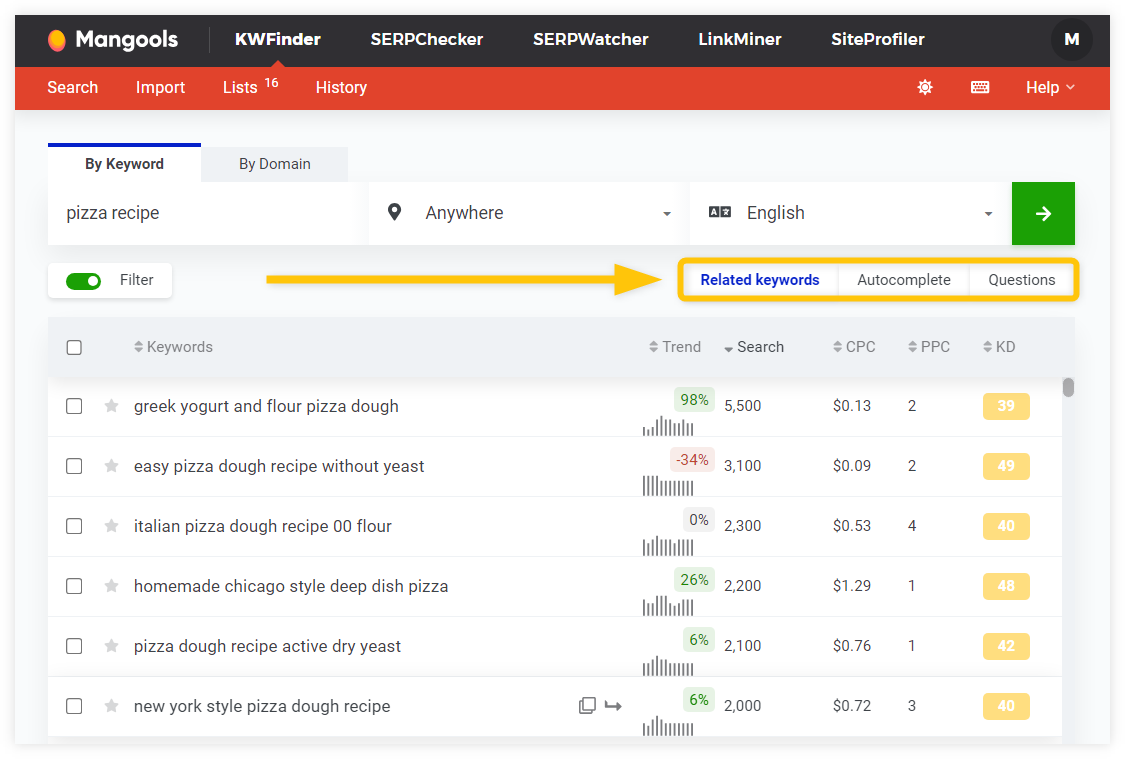Open the English language dropdown

860,212
